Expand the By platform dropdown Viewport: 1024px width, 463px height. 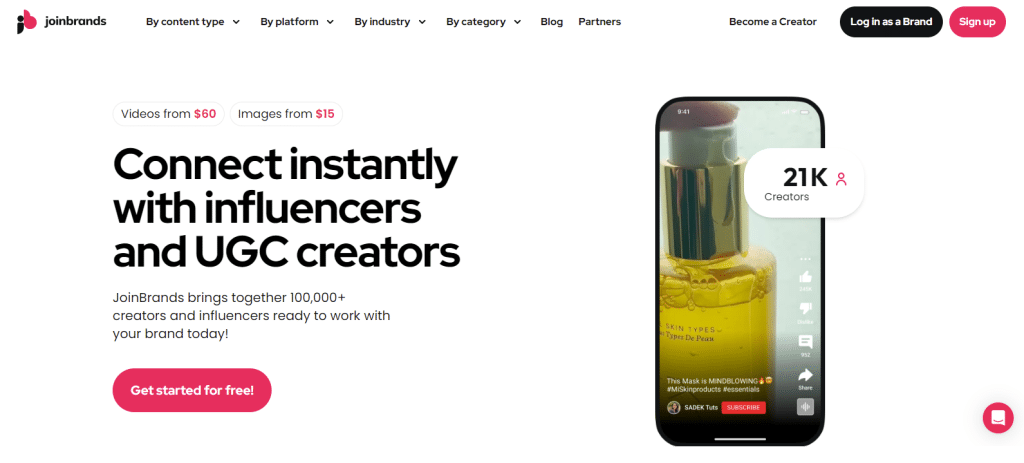pyautogui.click(x=297, y=22)
